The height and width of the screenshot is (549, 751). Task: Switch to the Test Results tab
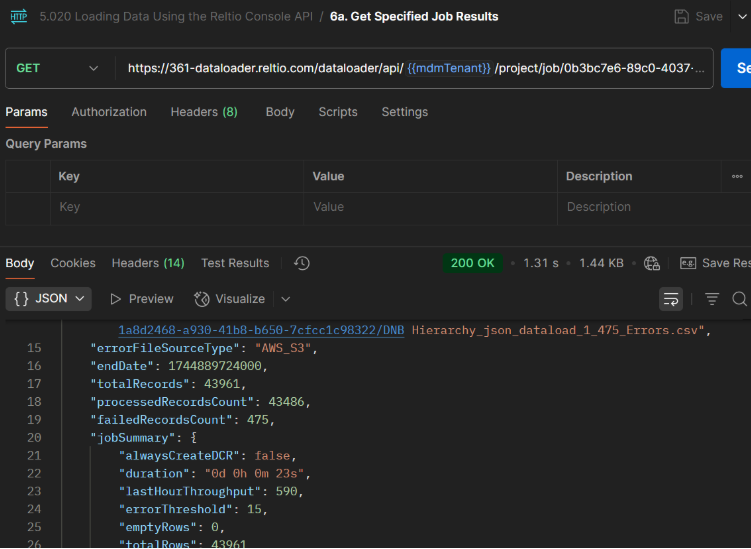click(235, 263)
